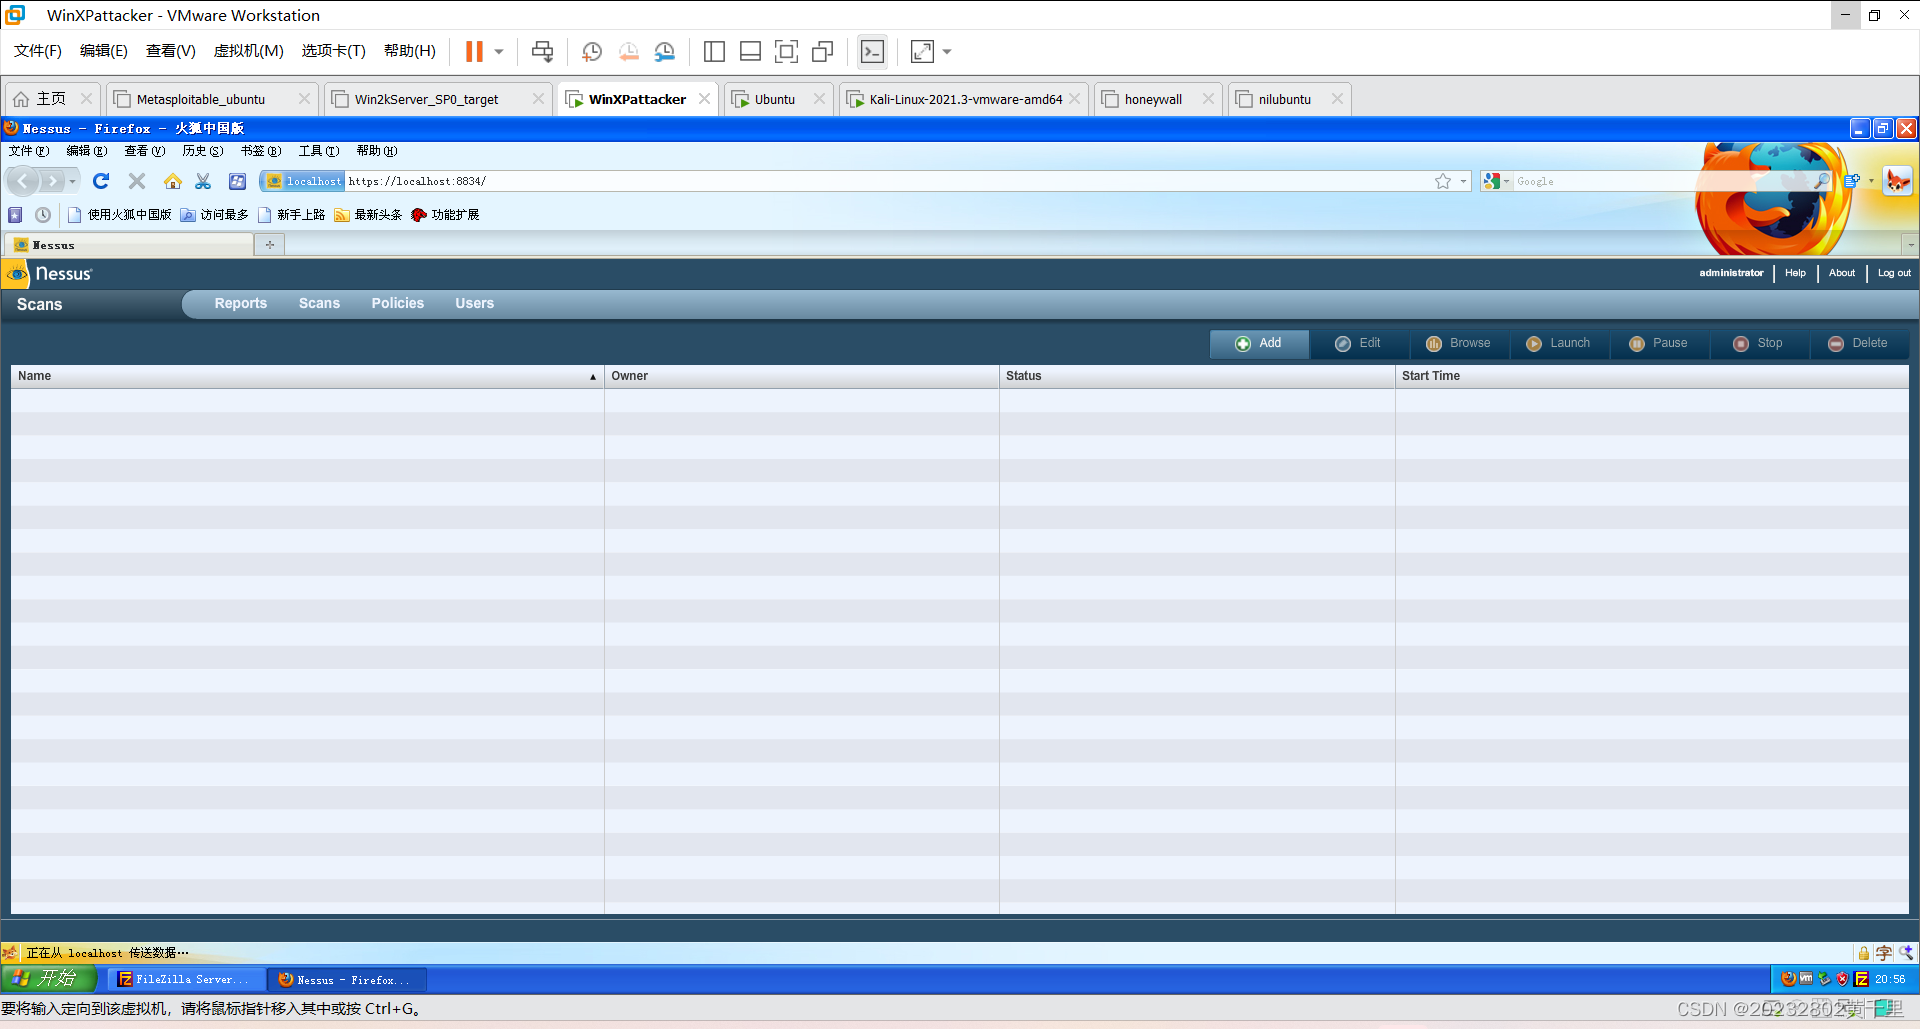The width and height of the screenshot is (1920, 1029).
Task: Open search engine selector dropdown
Action: coord(1496,181)
